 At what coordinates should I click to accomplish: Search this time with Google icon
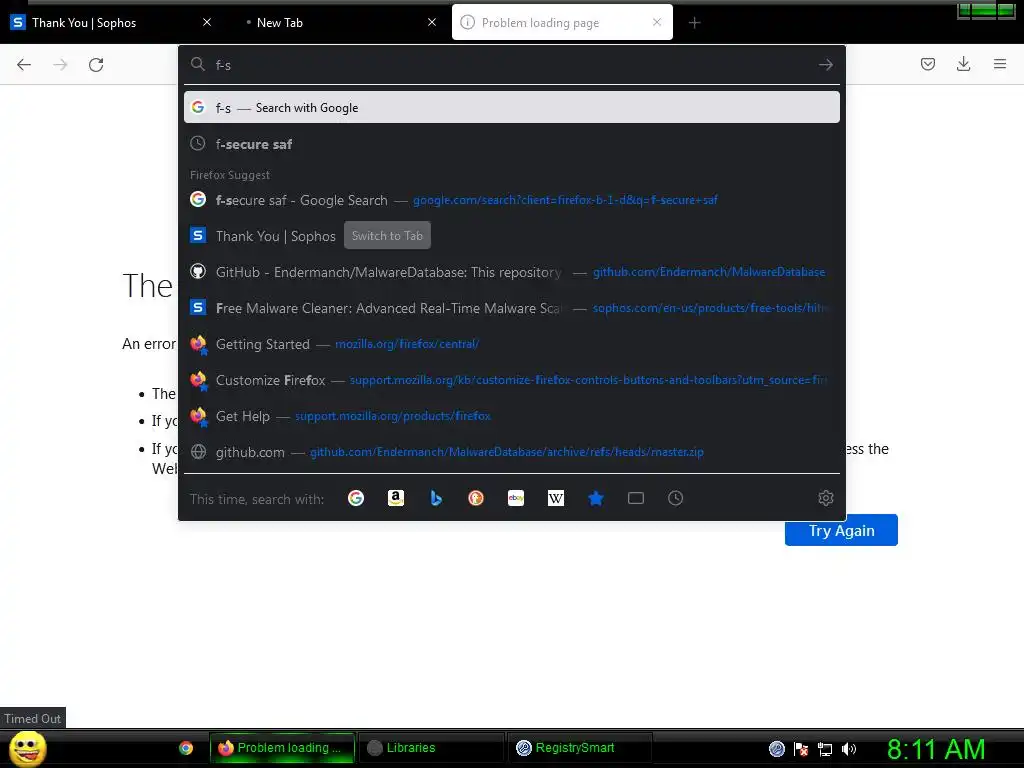[356, 498]
